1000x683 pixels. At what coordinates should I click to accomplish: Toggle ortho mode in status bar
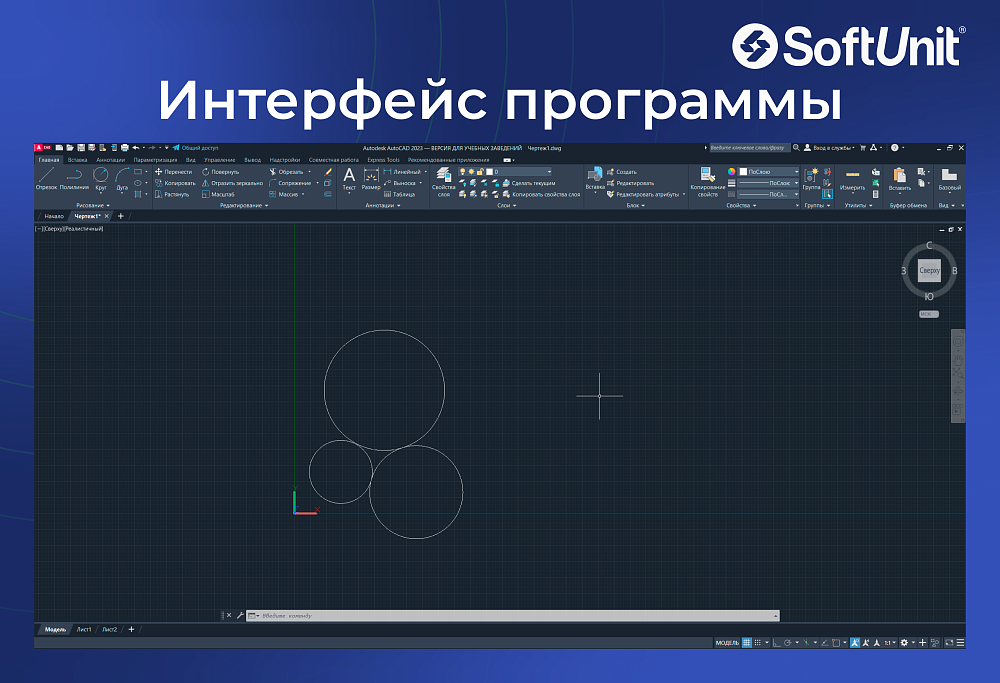777,642
